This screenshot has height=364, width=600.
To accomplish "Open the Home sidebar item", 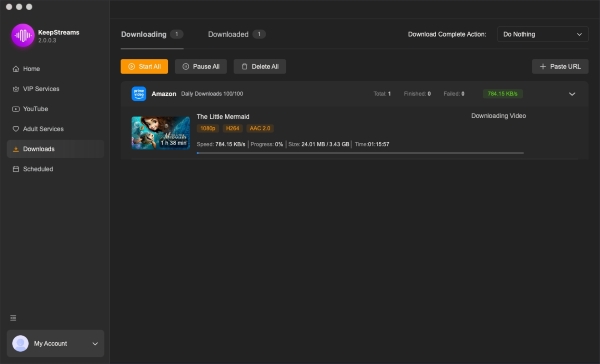I will 55,69.
